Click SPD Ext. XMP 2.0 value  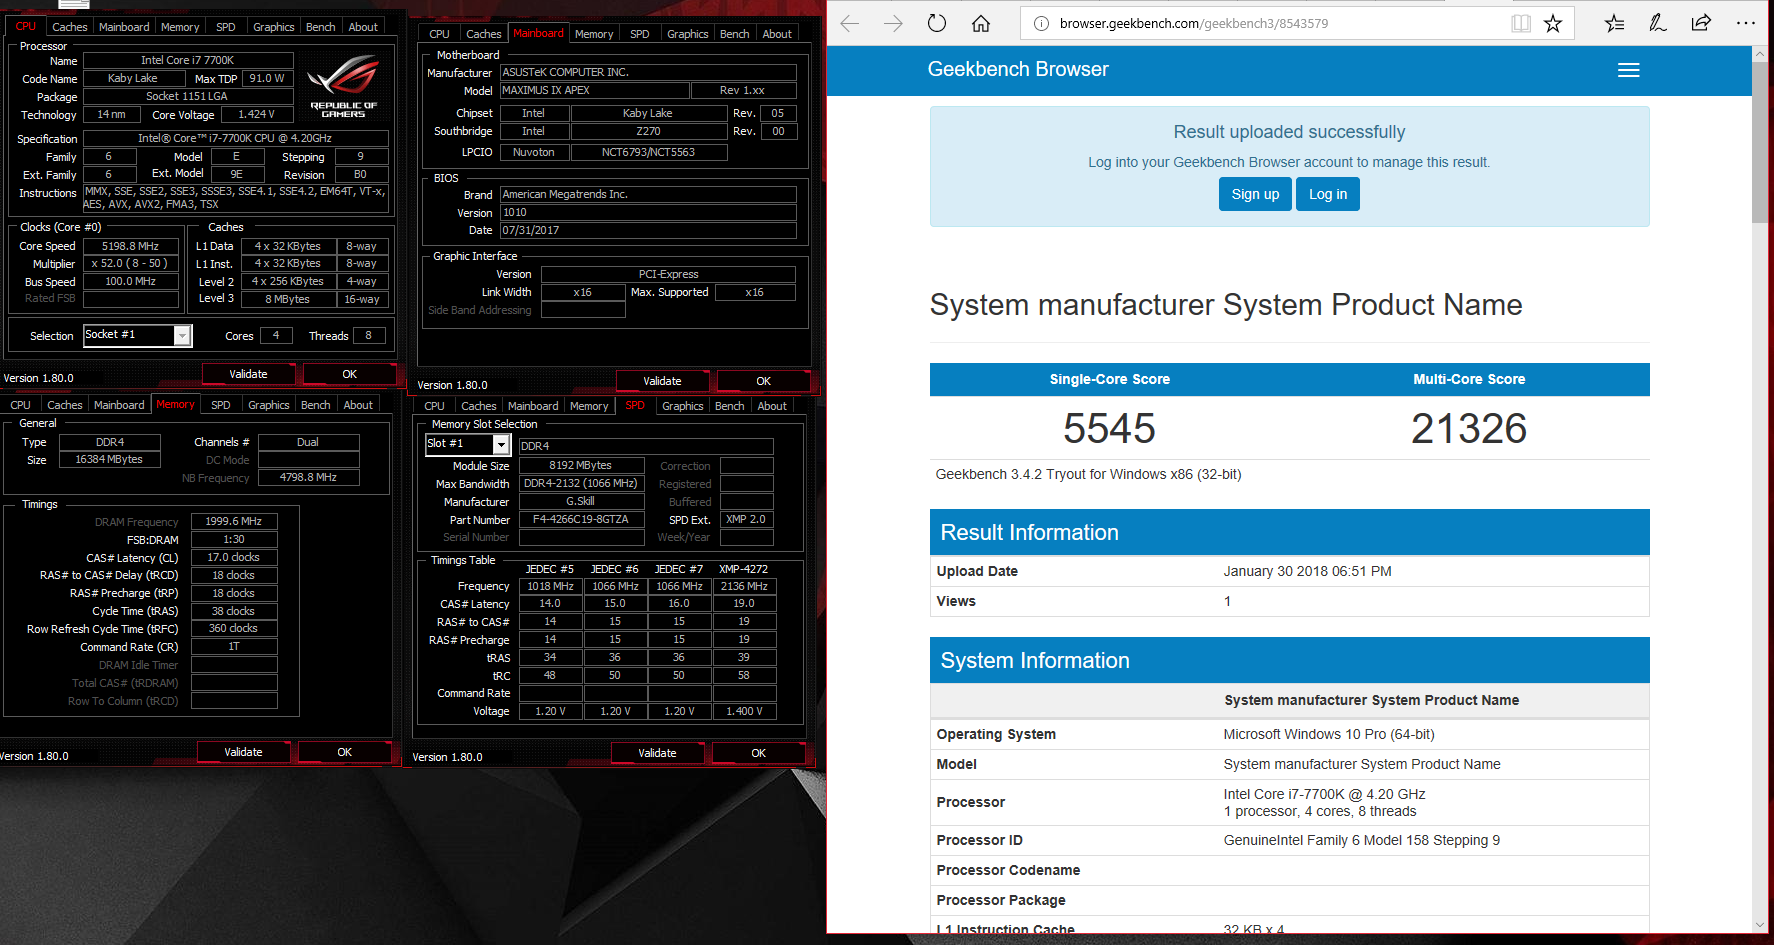point(746,520)
